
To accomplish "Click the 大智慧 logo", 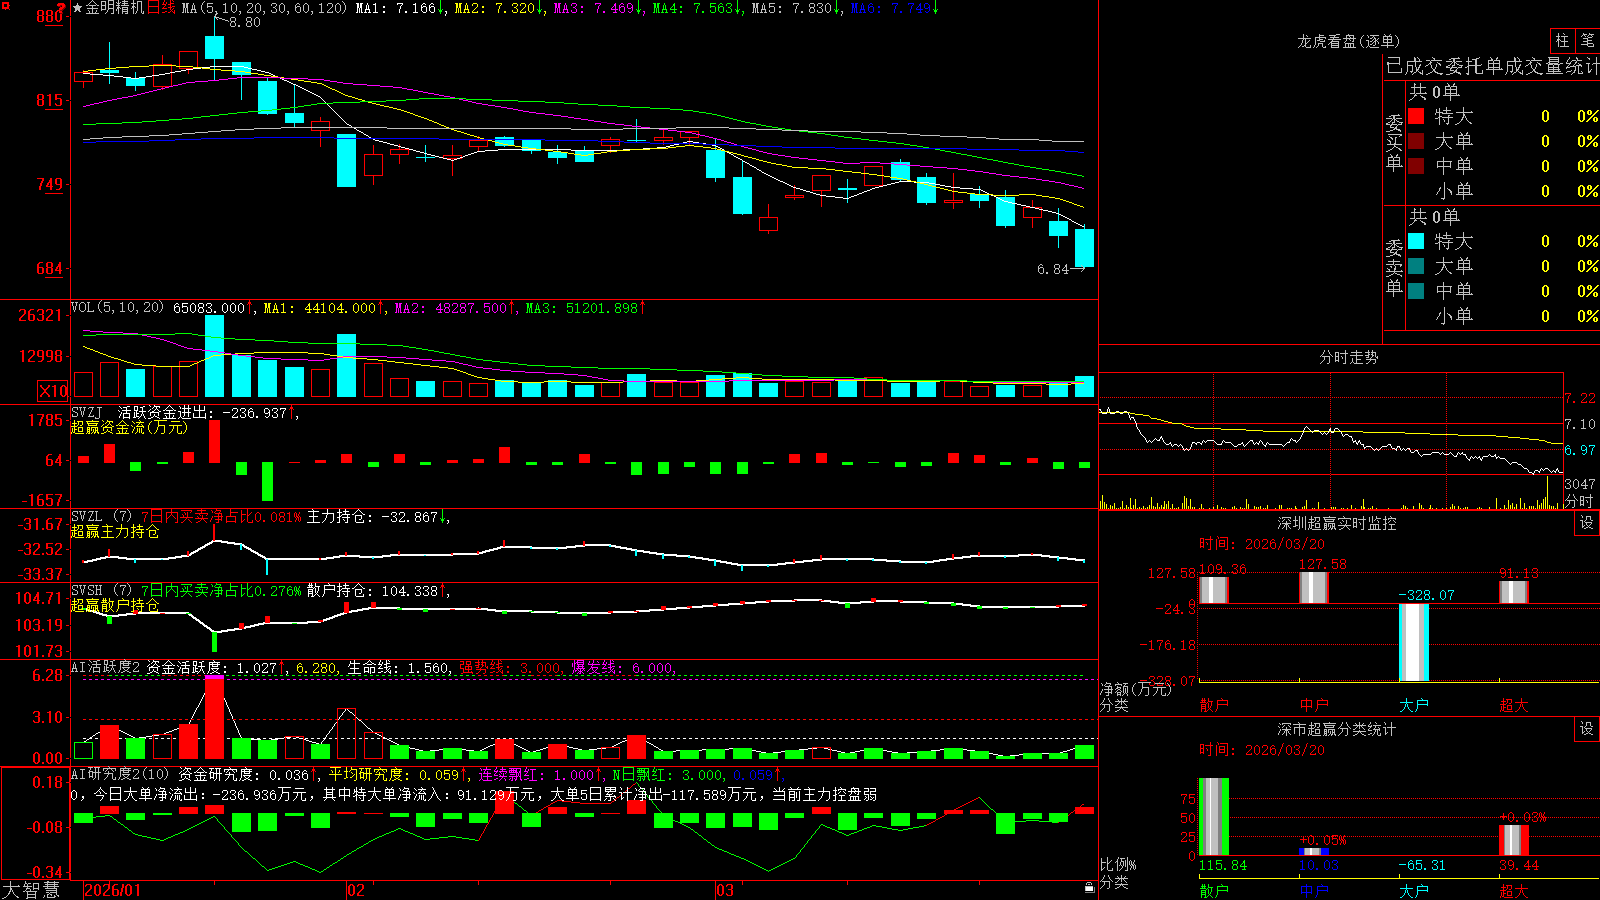I will [x=31, y=890].
